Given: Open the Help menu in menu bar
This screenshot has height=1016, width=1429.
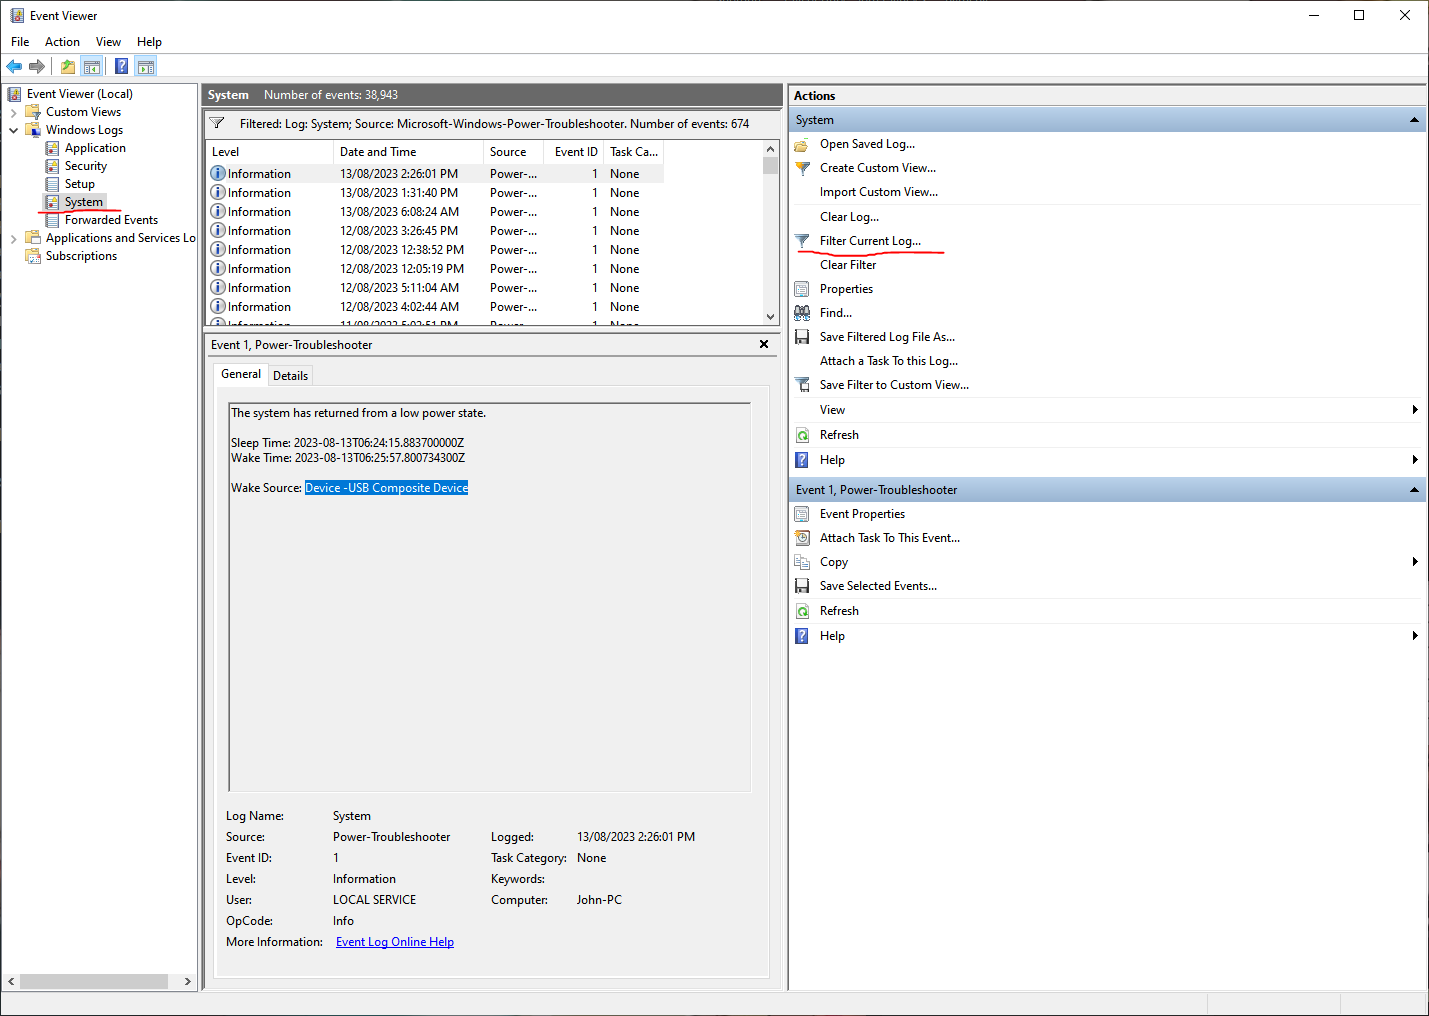Looking at the screenshot, I should 149,42.
